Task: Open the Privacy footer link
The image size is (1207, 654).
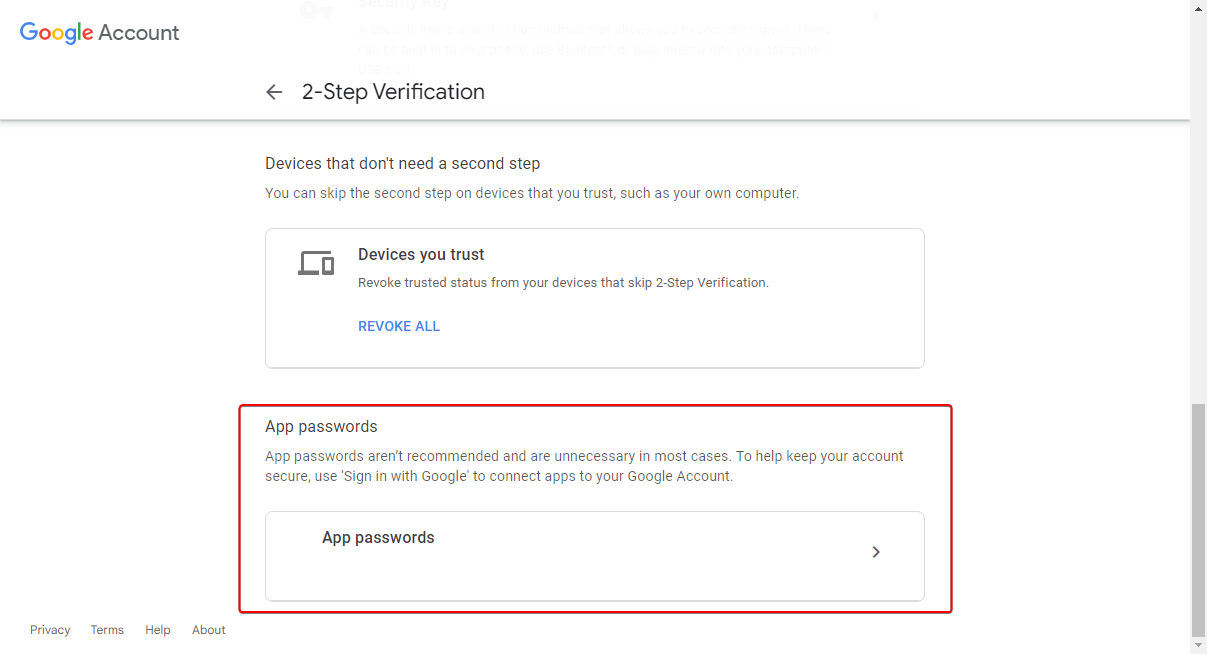Action: tap(50, 630)
